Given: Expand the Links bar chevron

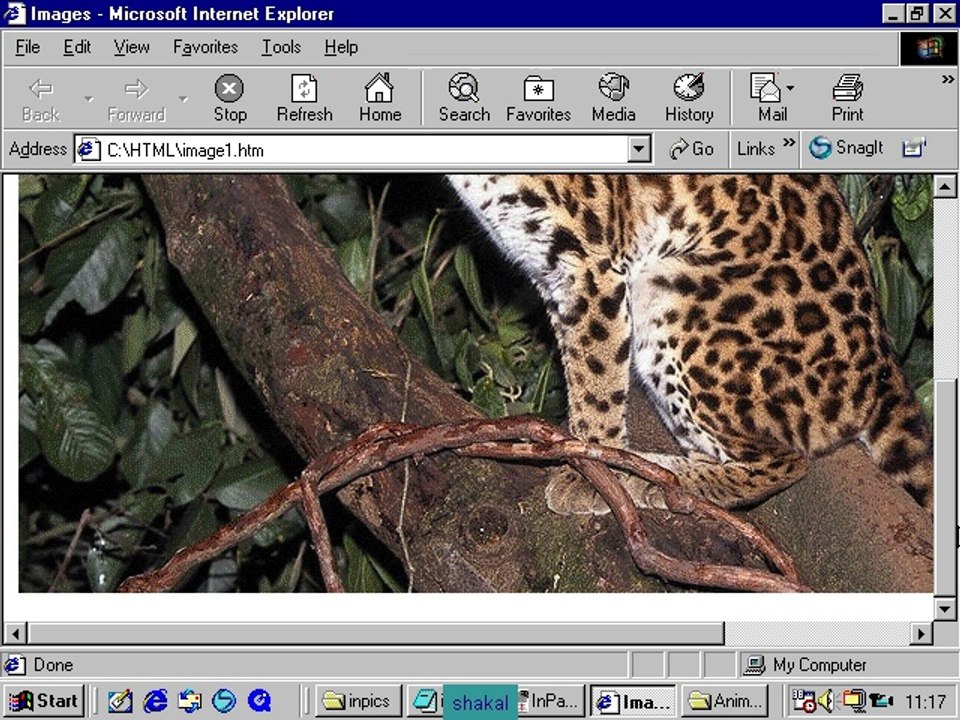Looking at the screenshot, I should (x=789, y=143).
